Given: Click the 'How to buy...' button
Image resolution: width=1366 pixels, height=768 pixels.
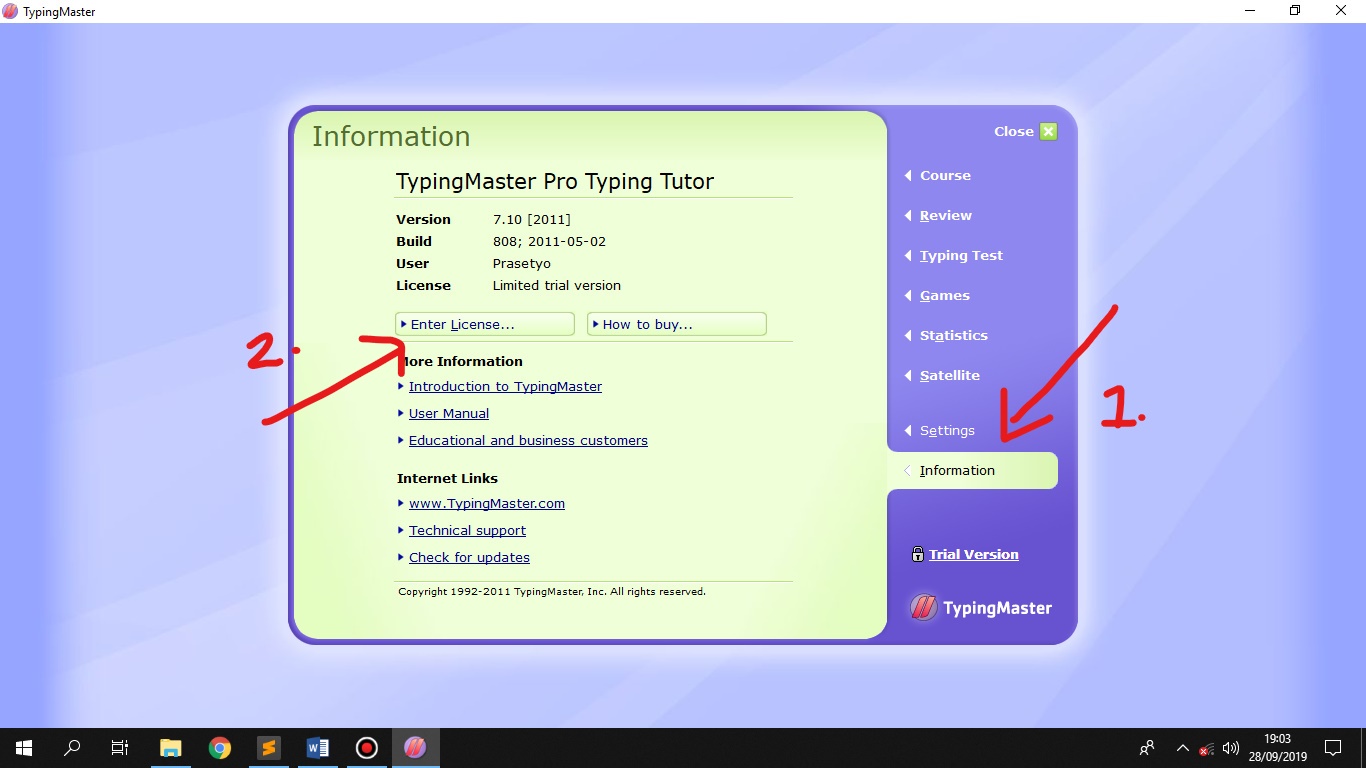Looking at the screenshot, I should [x=676, y=323].
